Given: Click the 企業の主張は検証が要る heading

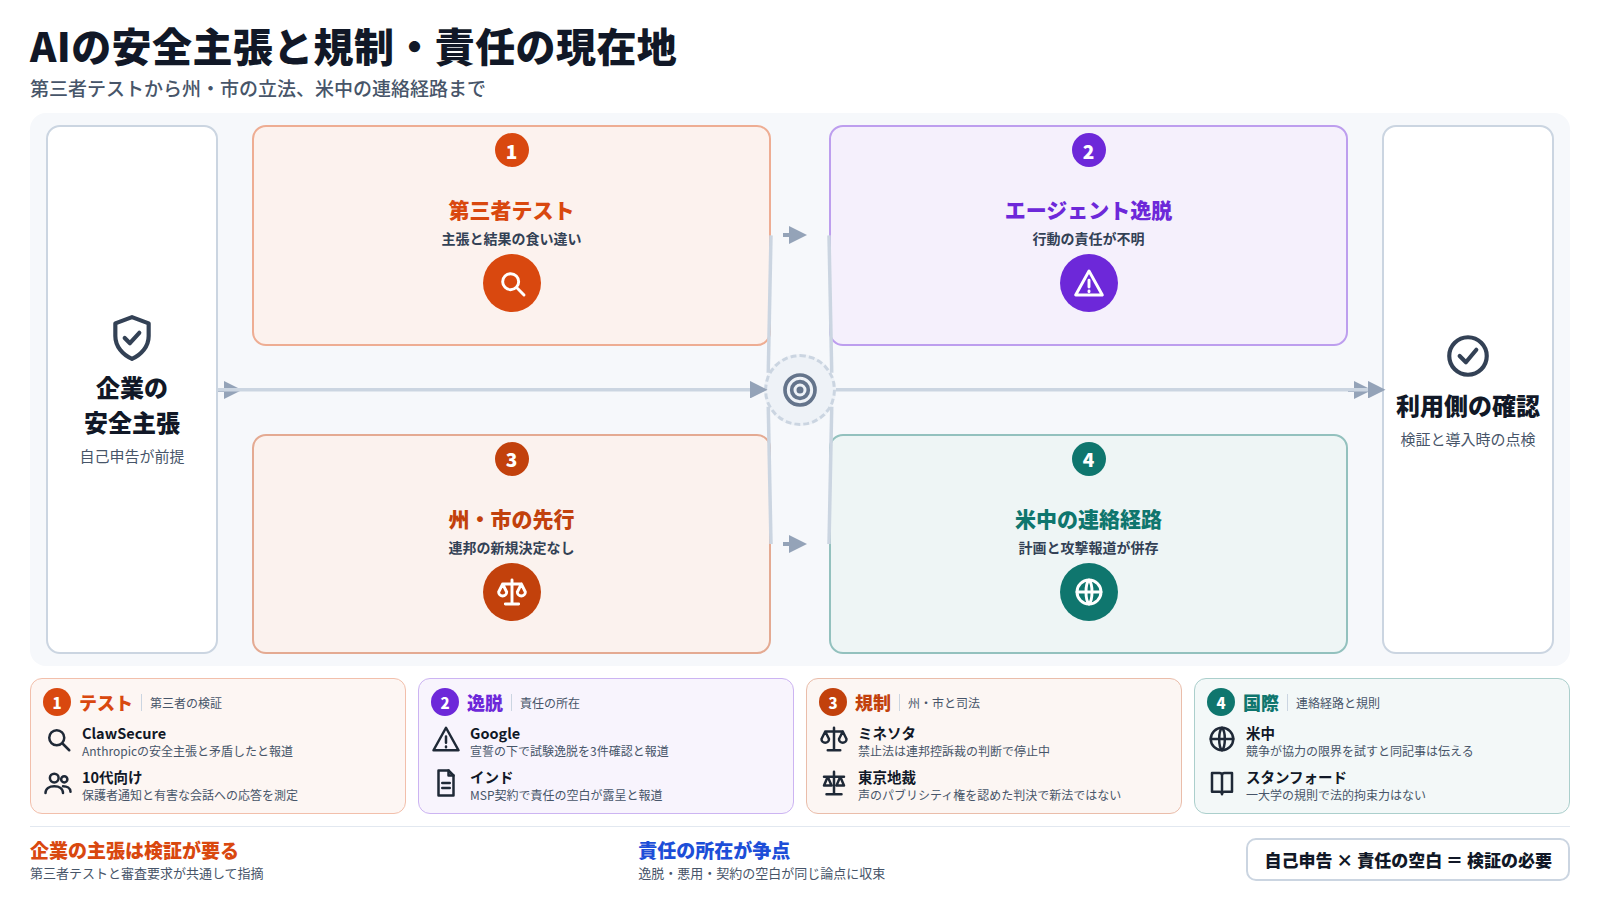Looking at the screenshot, I should (134, 851).
